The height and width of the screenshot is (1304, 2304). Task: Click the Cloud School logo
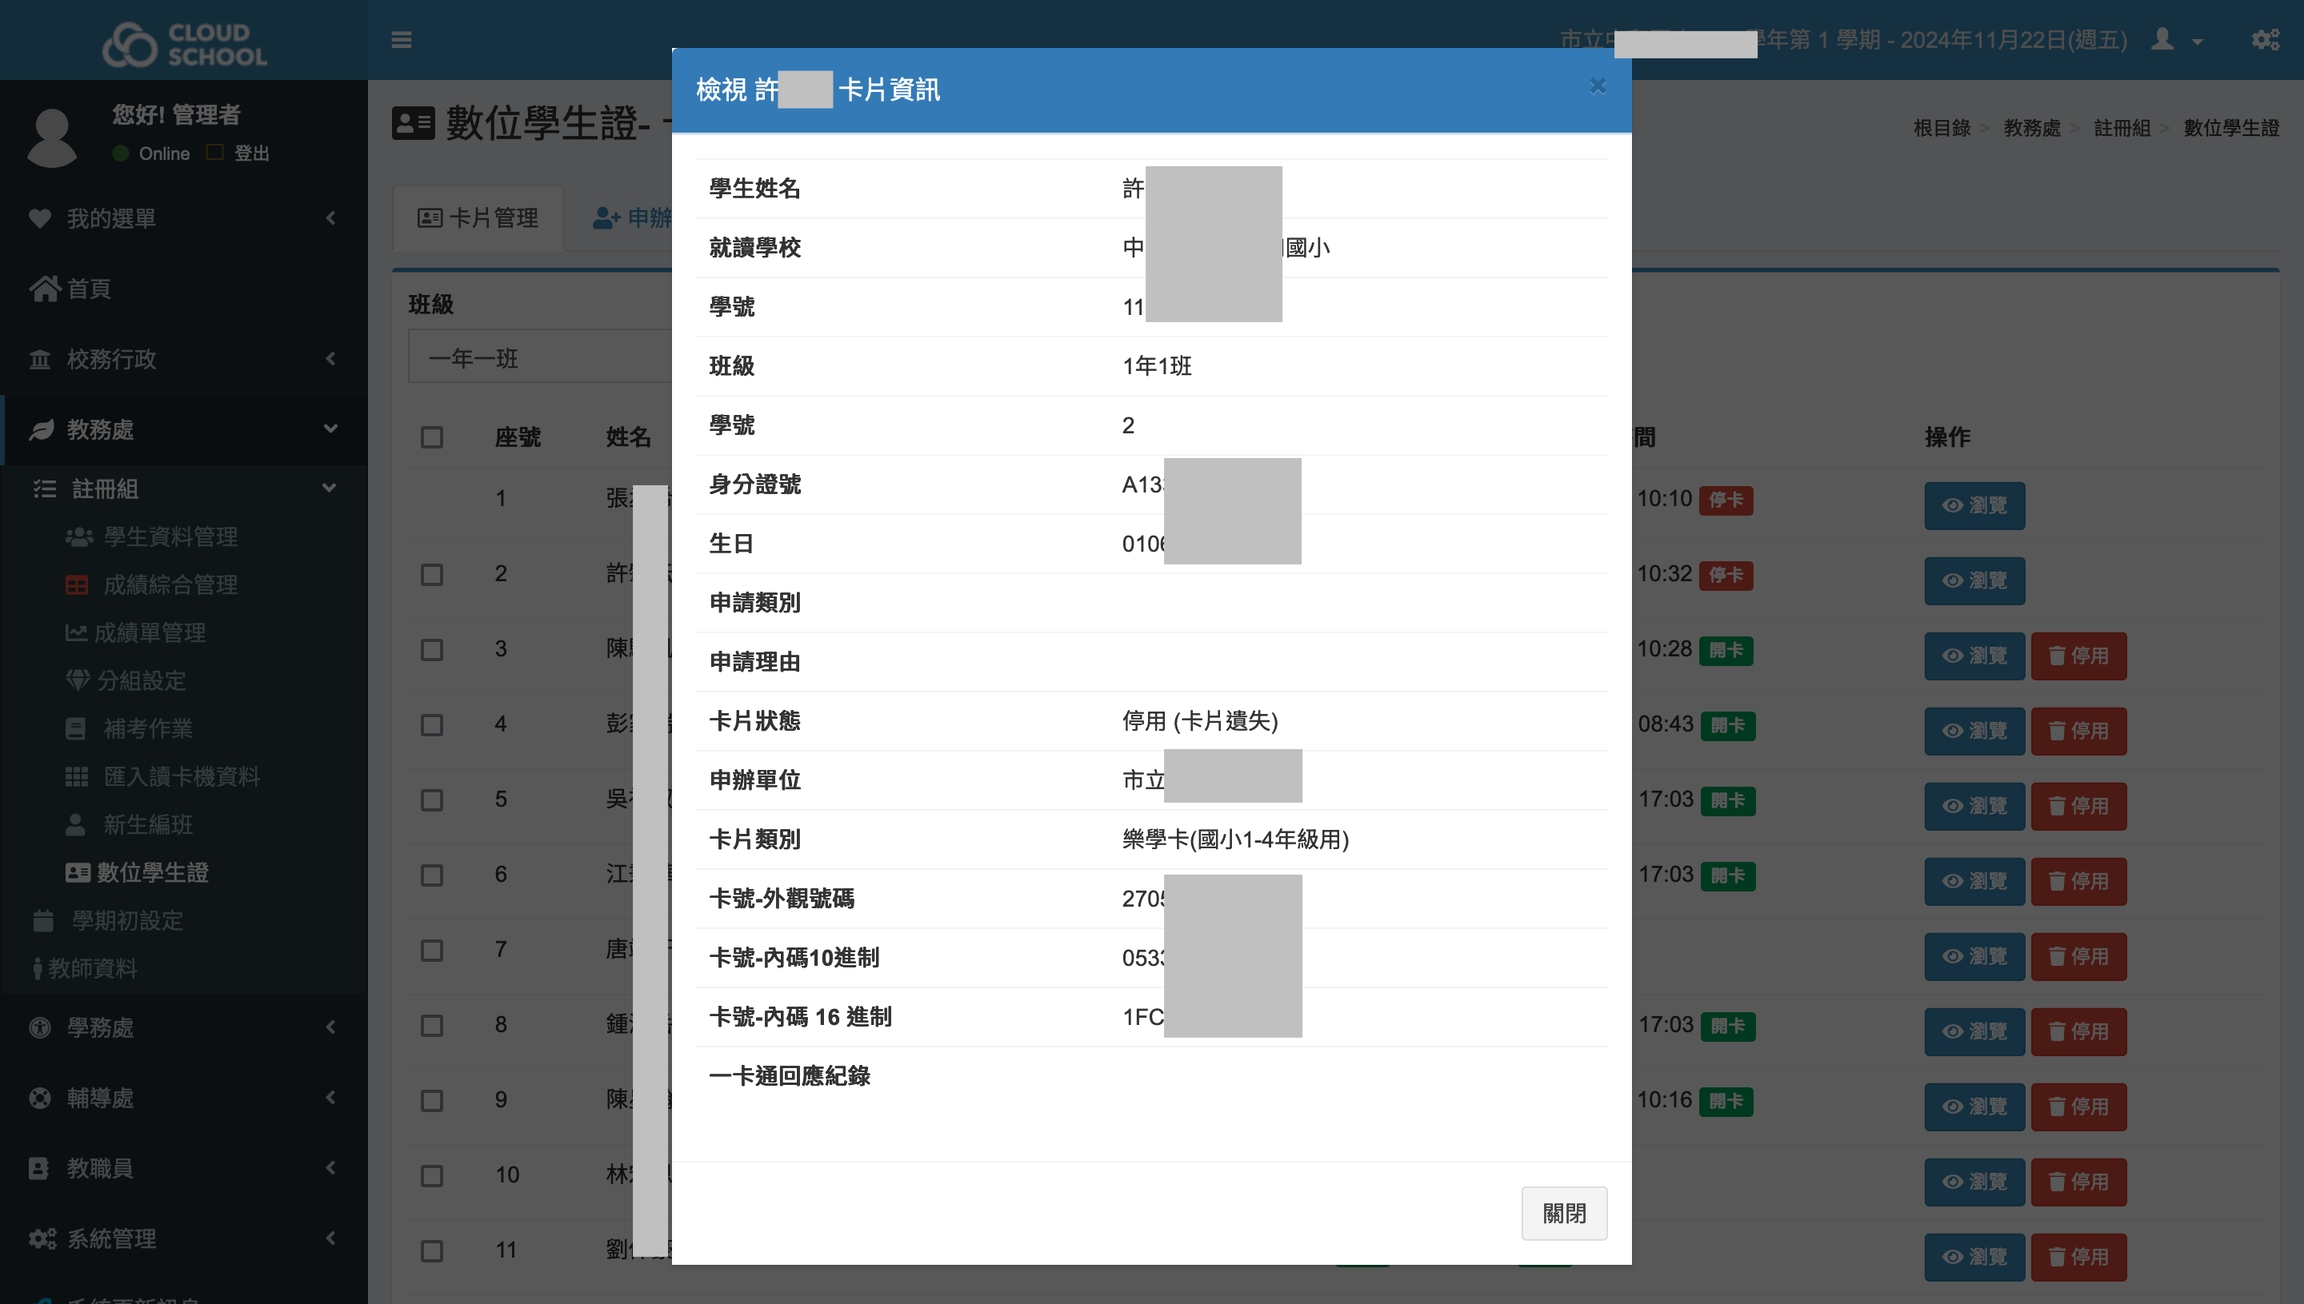click(184, 44)
